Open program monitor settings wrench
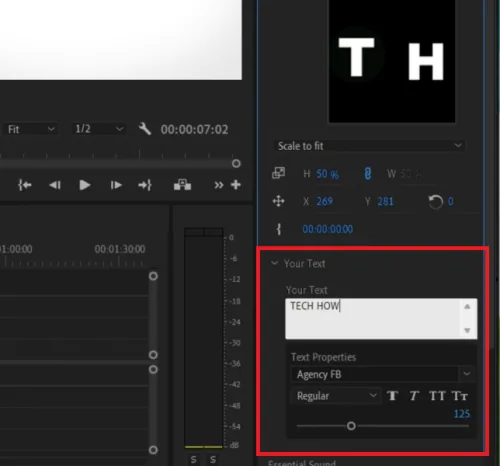 pos(145,129)
